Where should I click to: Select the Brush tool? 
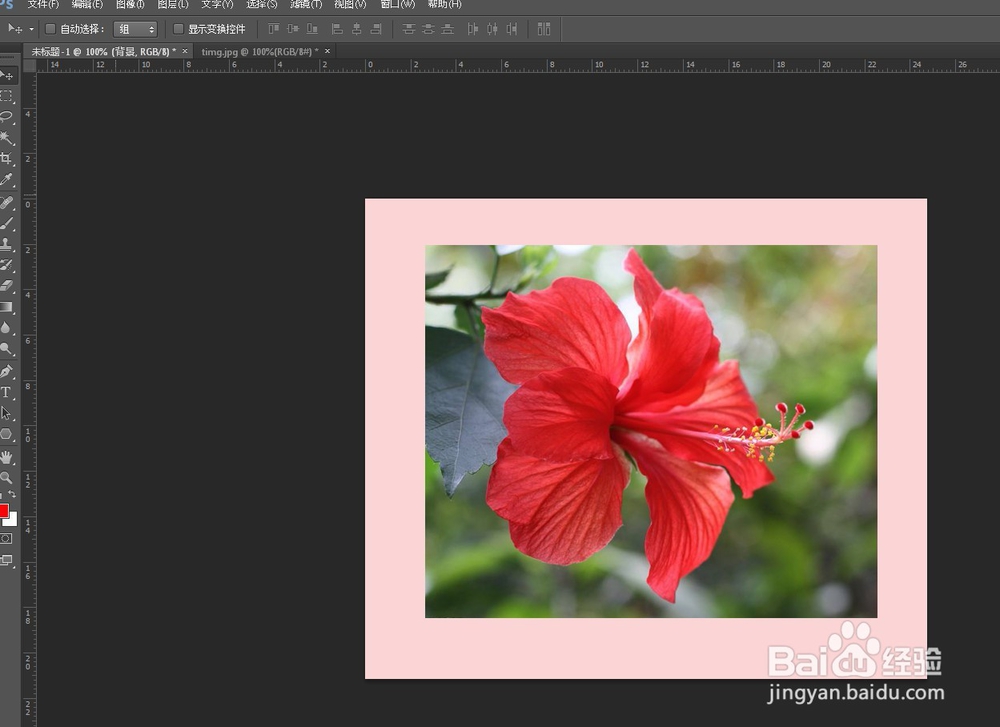[6, 223]
